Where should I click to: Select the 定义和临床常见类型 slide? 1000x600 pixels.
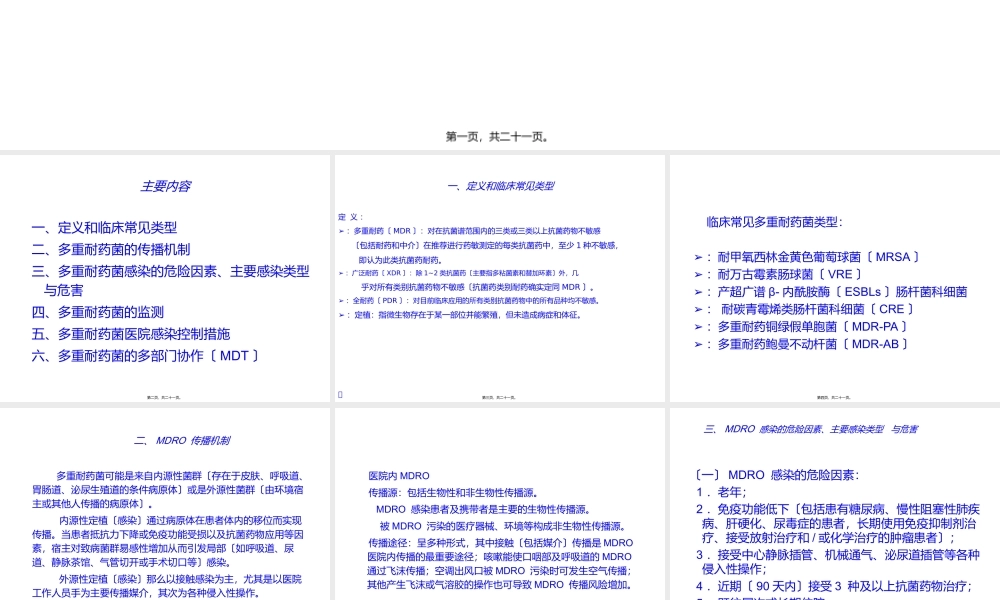pyautogui.click(x=499, y=278)
